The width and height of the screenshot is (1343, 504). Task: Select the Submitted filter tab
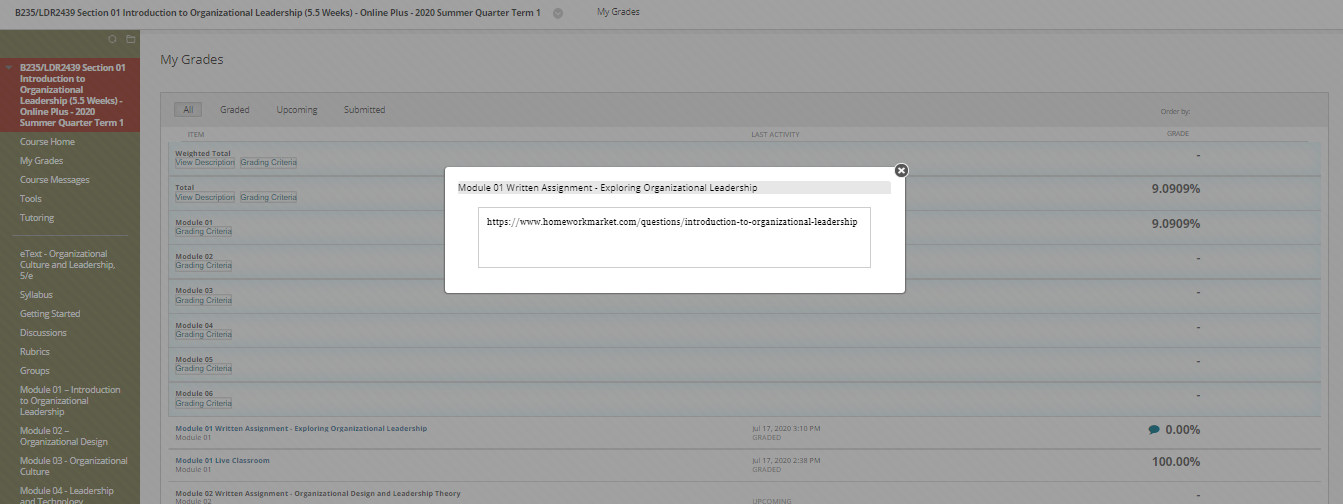coord(364,110)
